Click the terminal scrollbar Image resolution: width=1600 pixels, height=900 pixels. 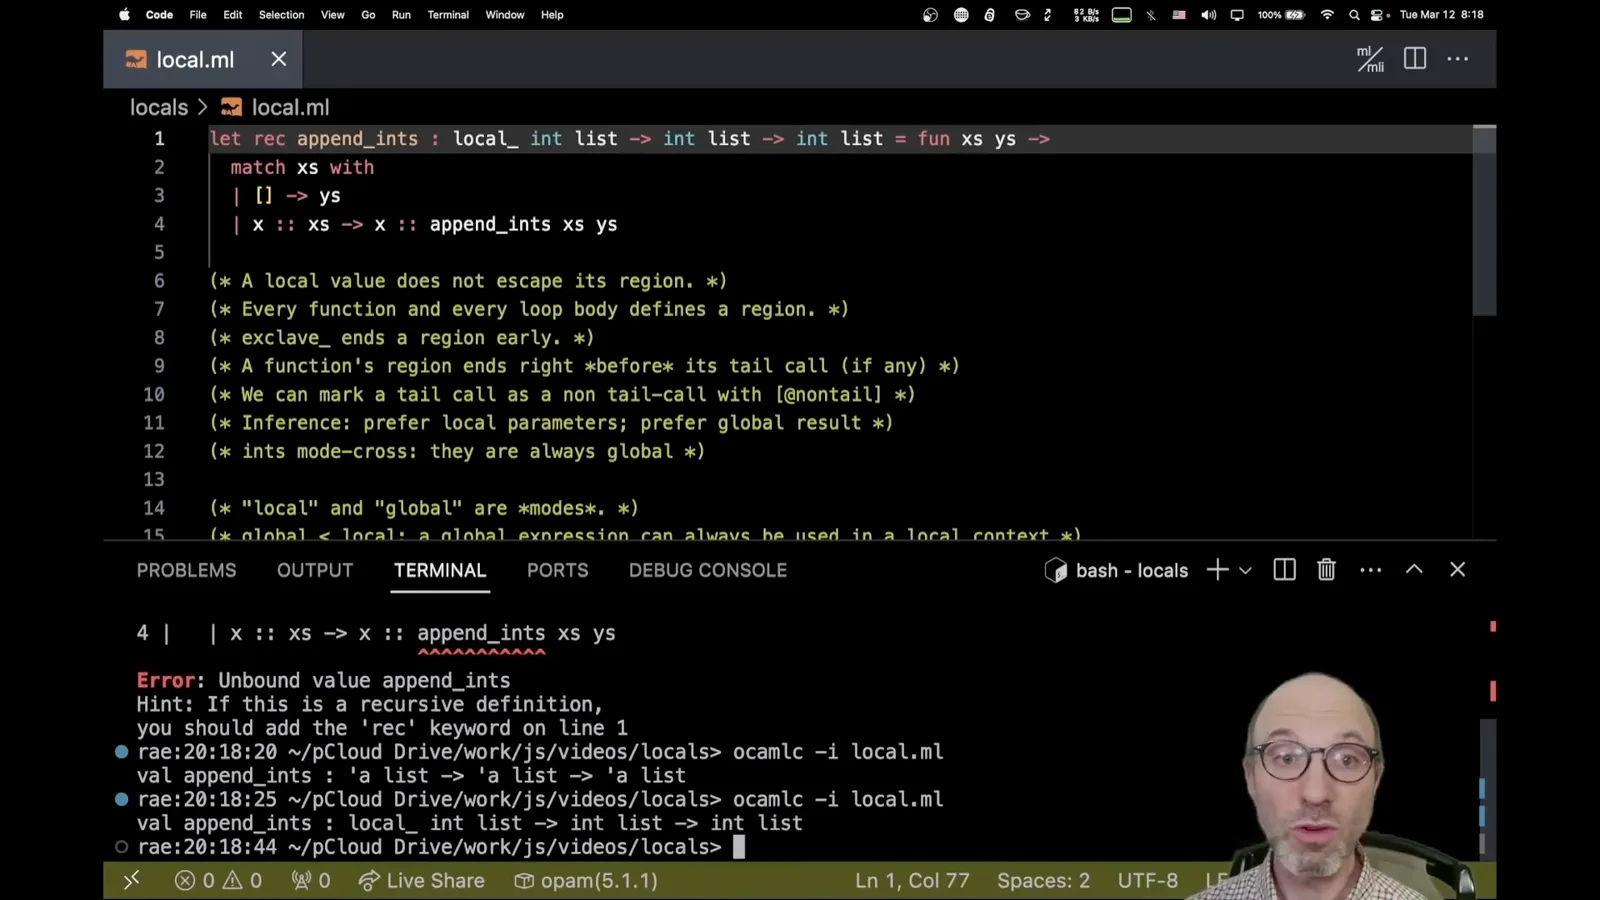[1487, 788]
